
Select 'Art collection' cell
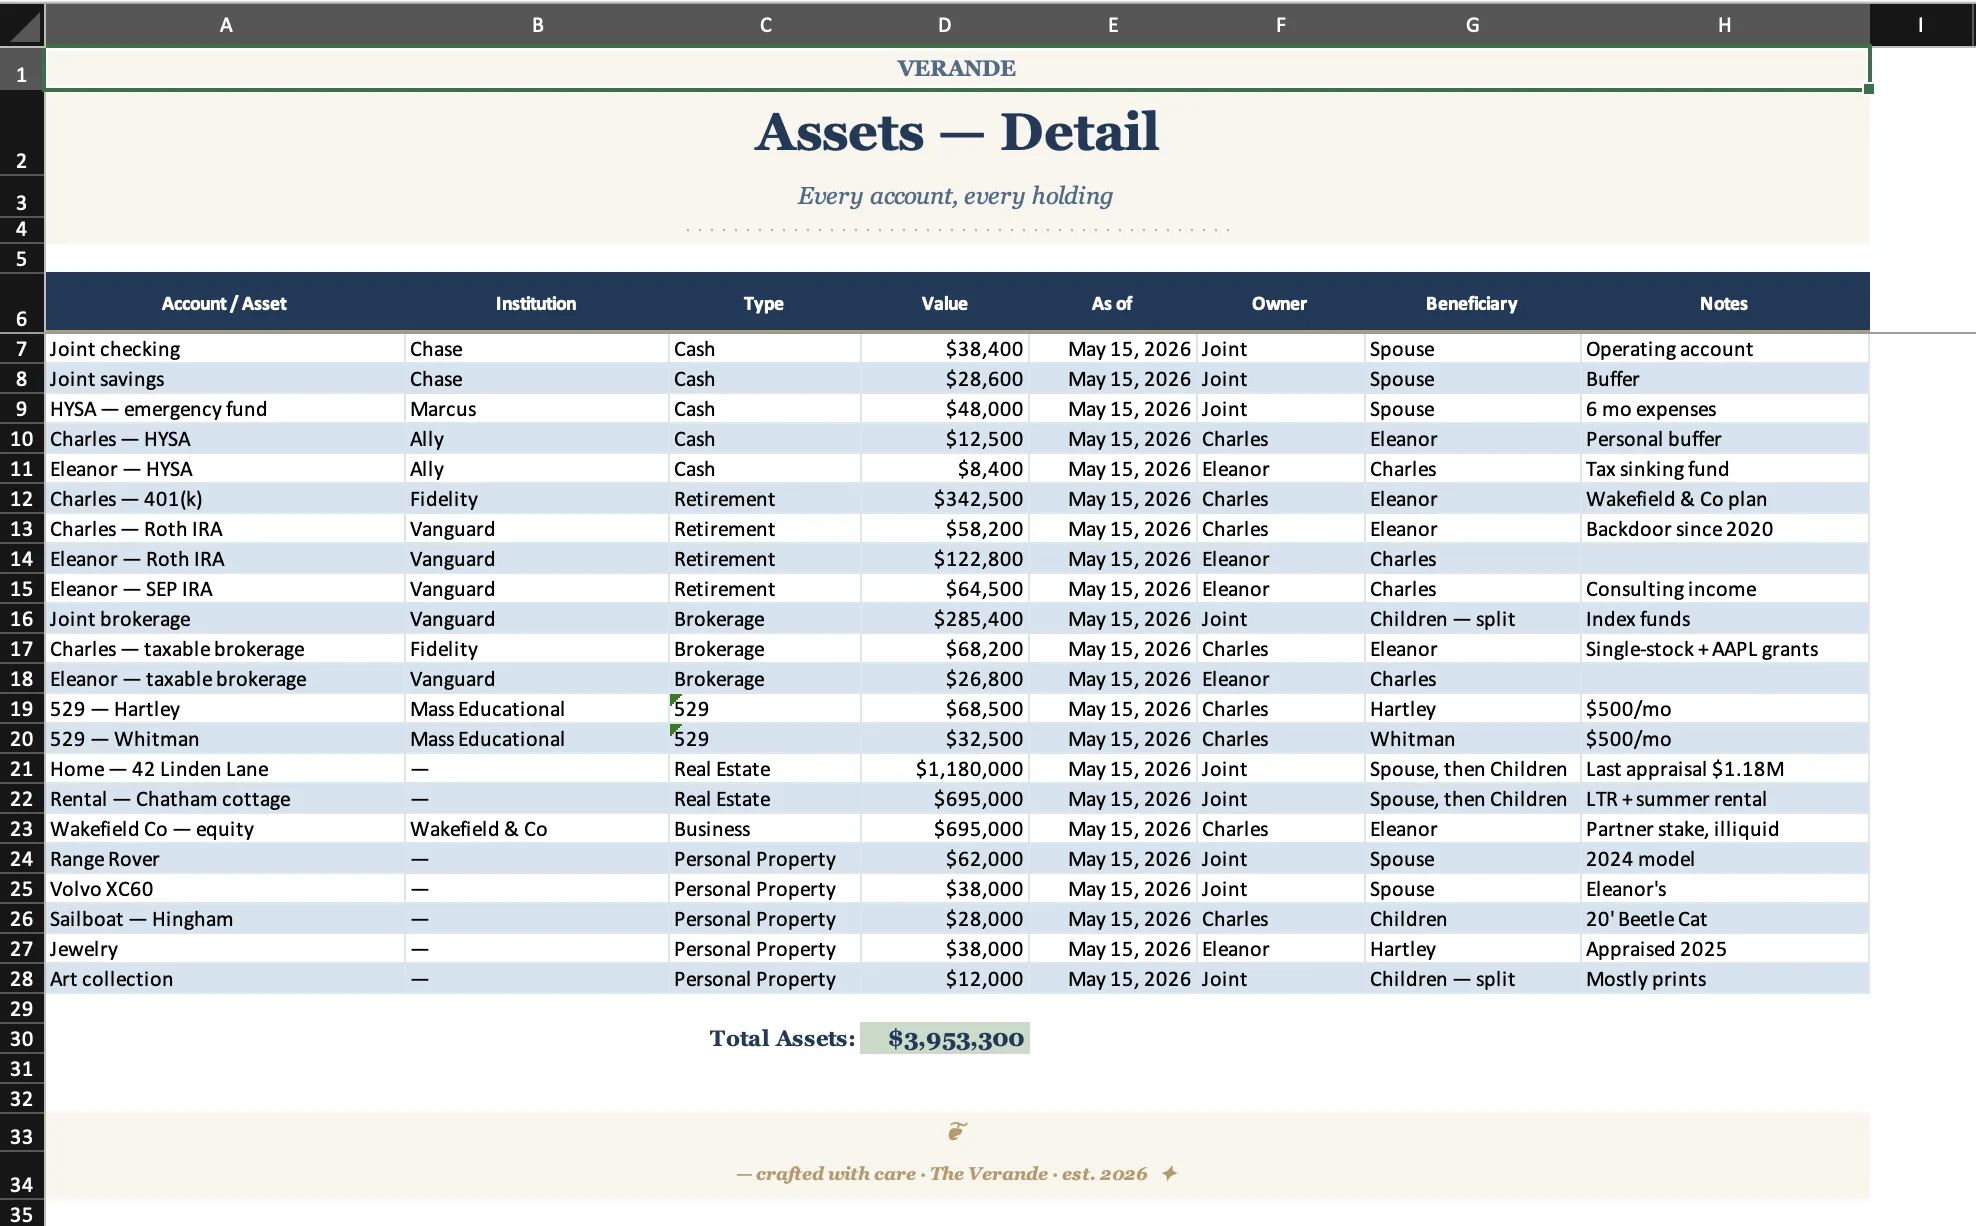(225, 979)
